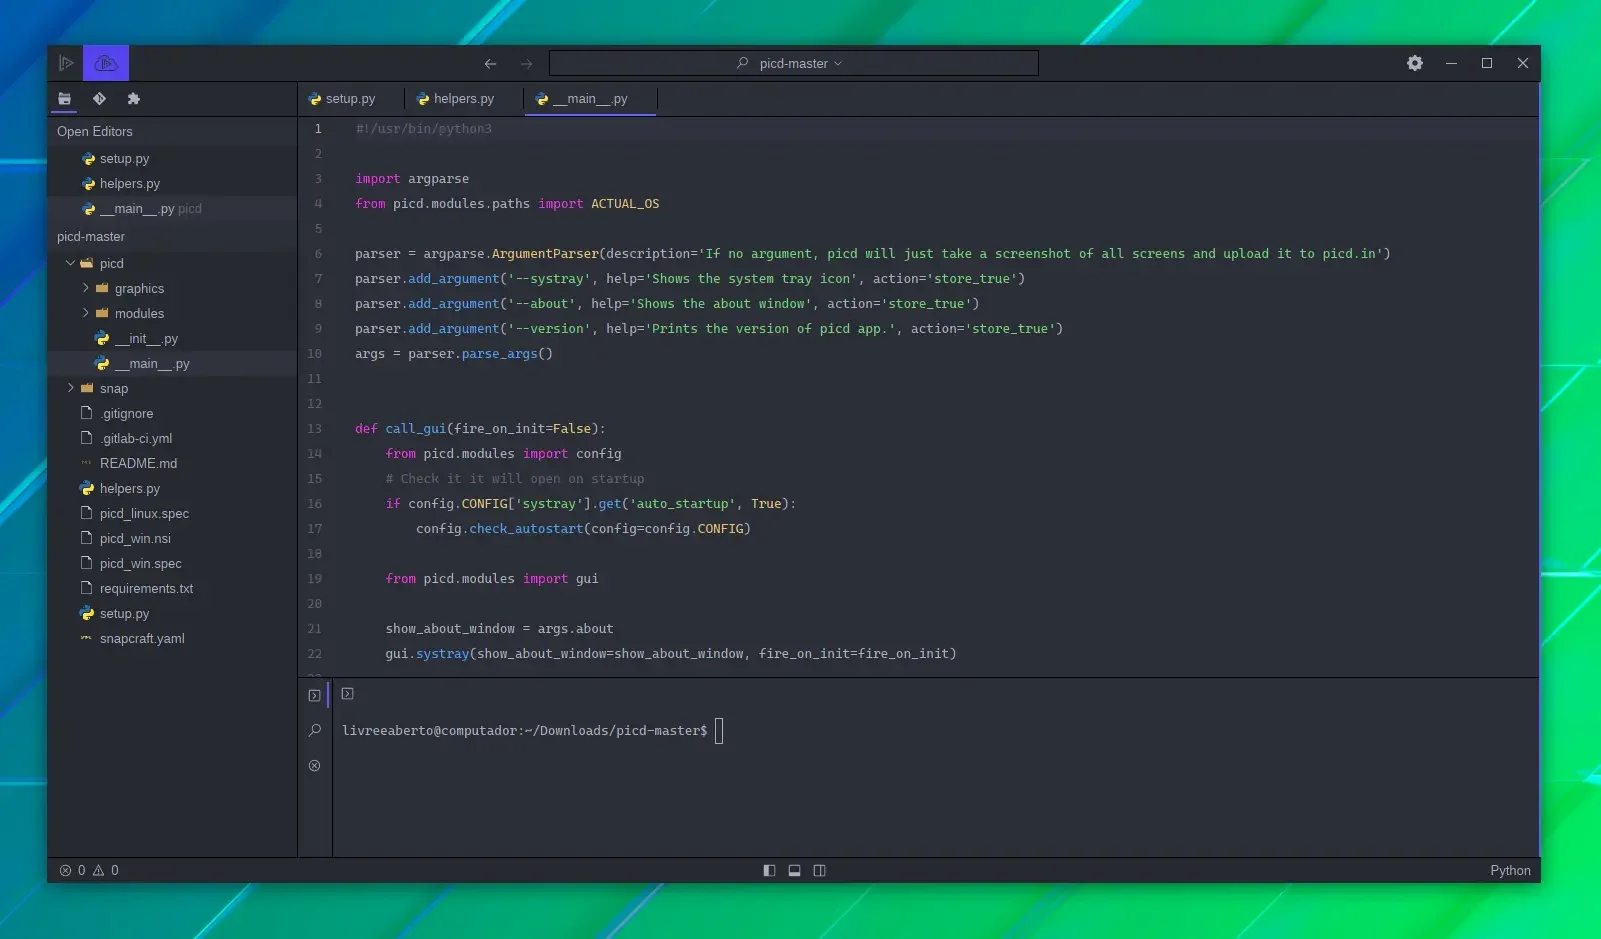Toggle the right split panel layout
Image resolution: width=1601 pixels, height=939 pixels.
(x=820, y=870)
